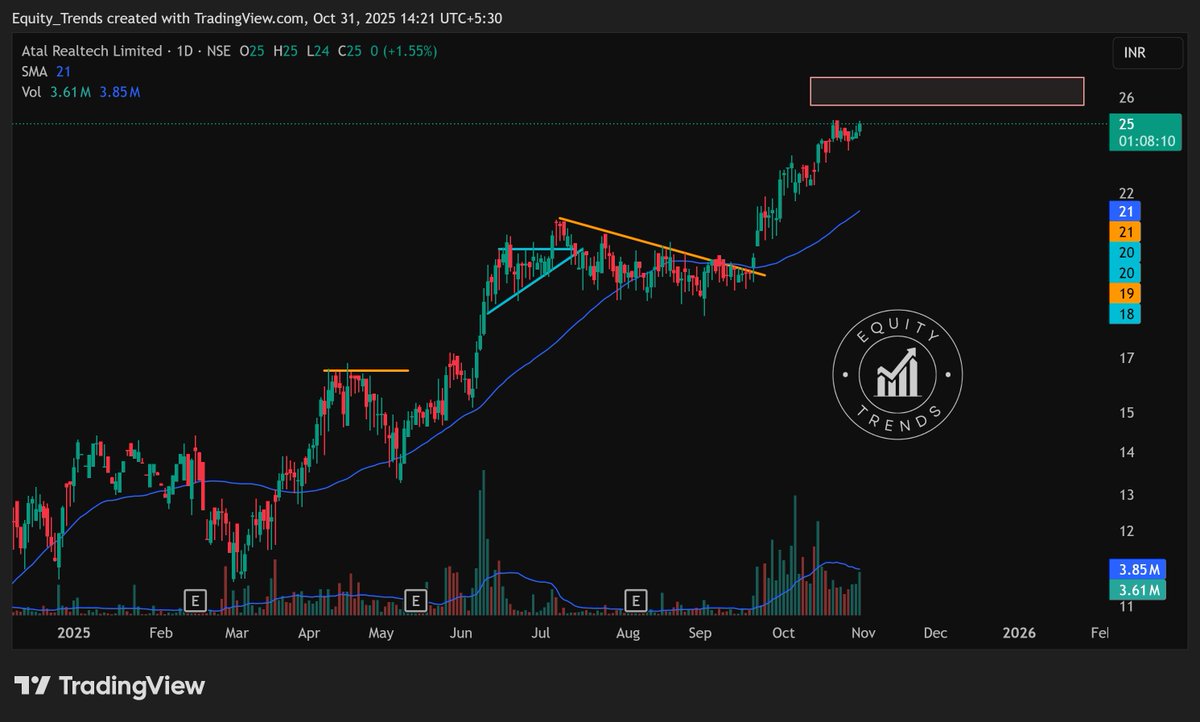Click the orange price badge showing 19

coord(1126,293)
